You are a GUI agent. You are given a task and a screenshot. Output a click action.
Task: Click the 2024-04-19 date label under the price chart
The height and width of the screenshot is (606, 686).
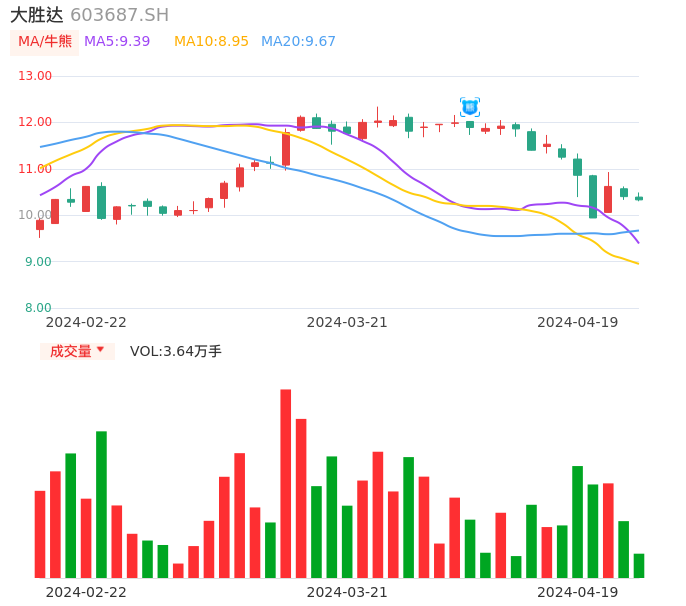(577, 322)
